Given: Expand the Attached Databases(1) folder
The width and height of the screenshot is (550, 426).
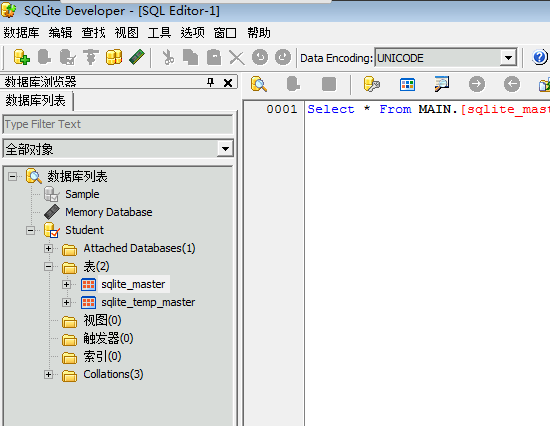Looking at the screenshot, I should [48, 248].
